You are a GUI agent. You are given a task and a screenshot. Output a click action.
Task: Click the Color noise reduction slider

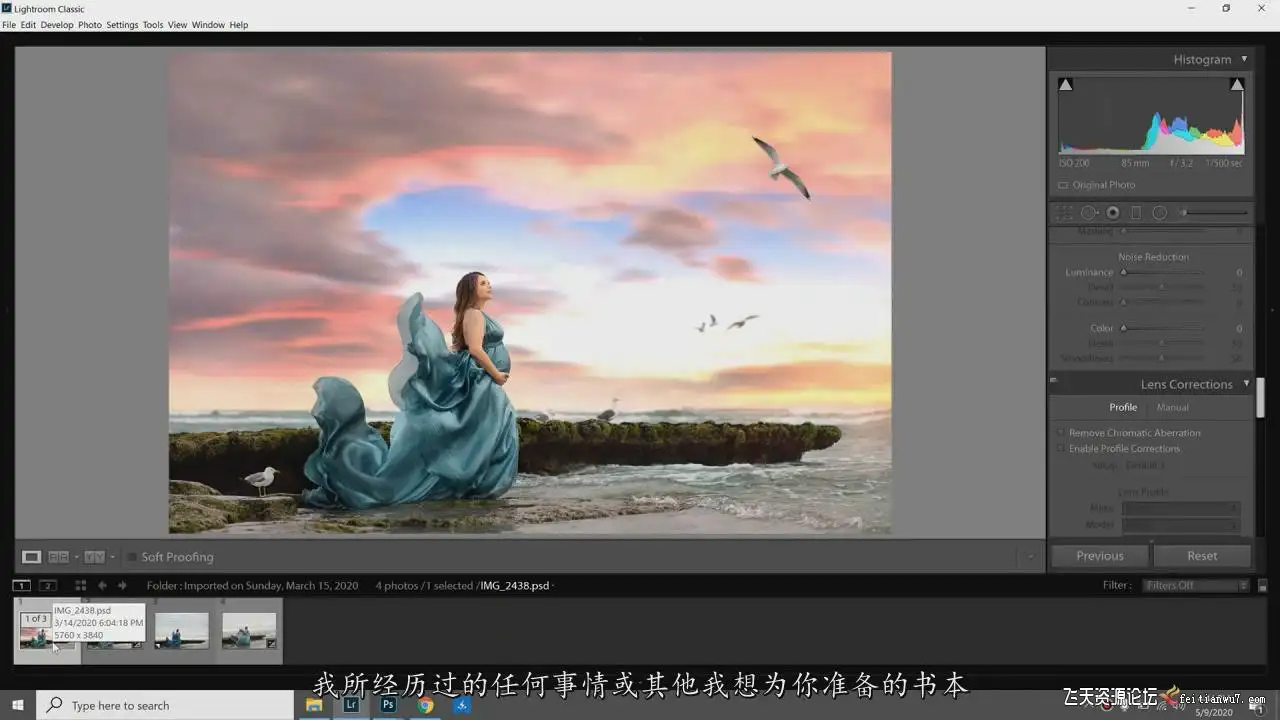coord(1162,328)
